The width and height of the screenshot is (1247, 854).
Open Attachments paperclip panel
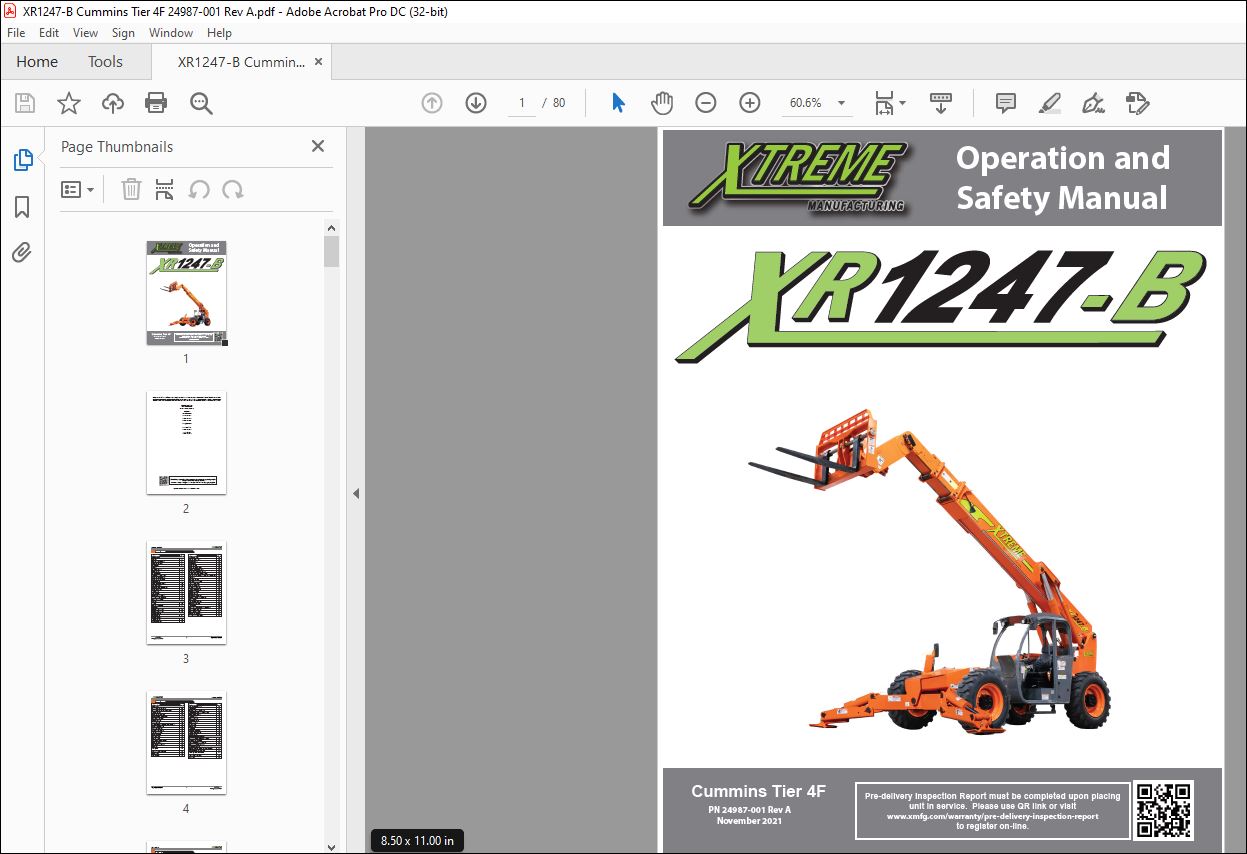22,253
